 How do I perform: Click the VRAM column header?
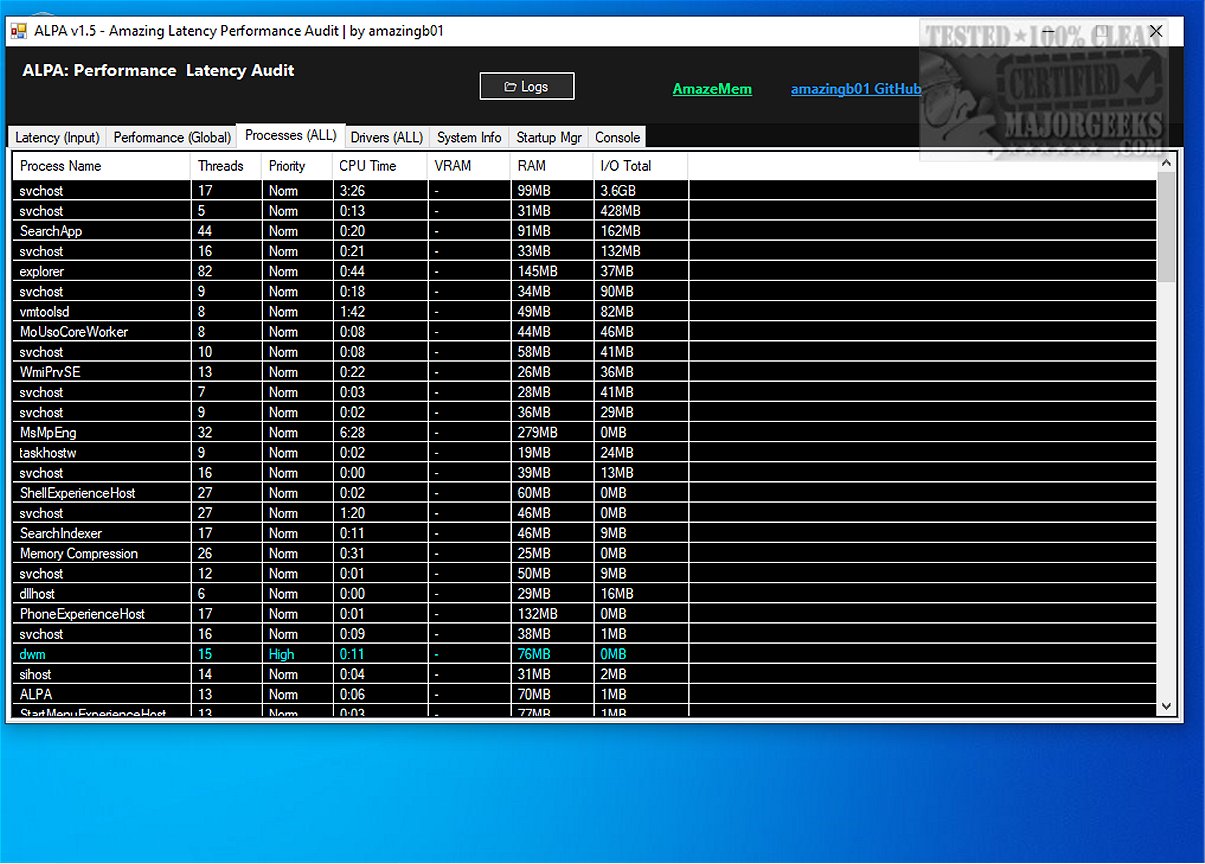(x=468, y=166)
